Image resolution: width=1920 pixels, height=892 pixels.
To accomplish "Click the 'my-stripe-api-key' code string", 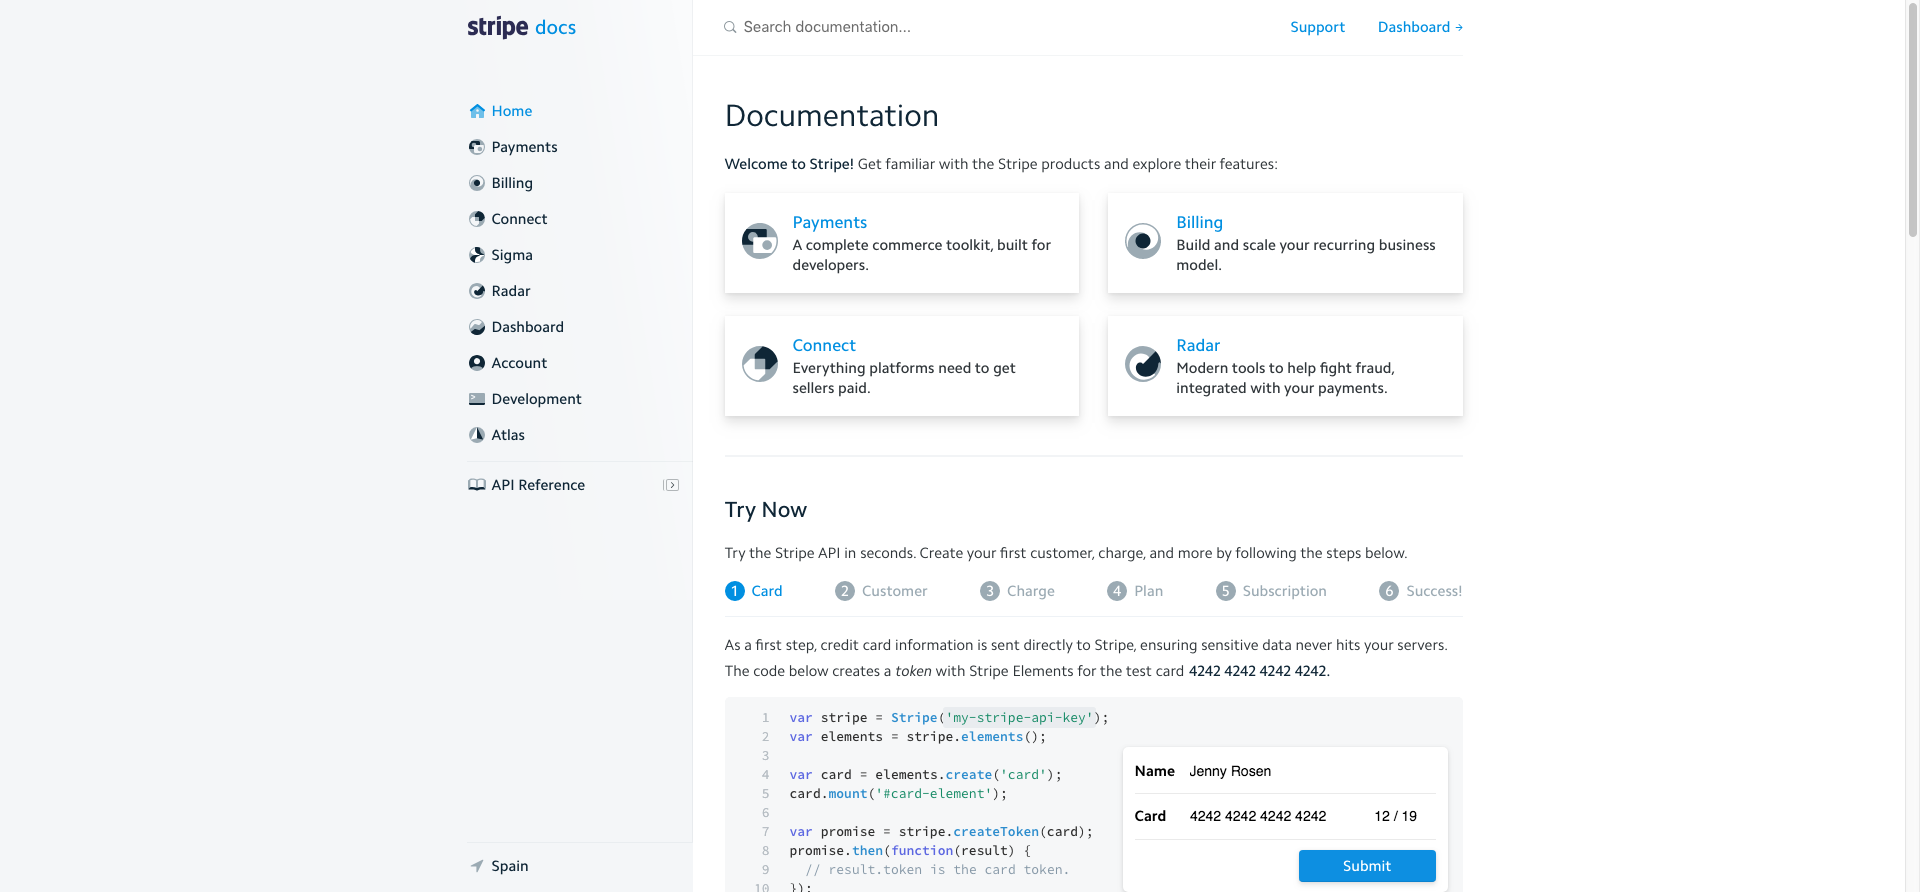I will tap(1019, 718).
